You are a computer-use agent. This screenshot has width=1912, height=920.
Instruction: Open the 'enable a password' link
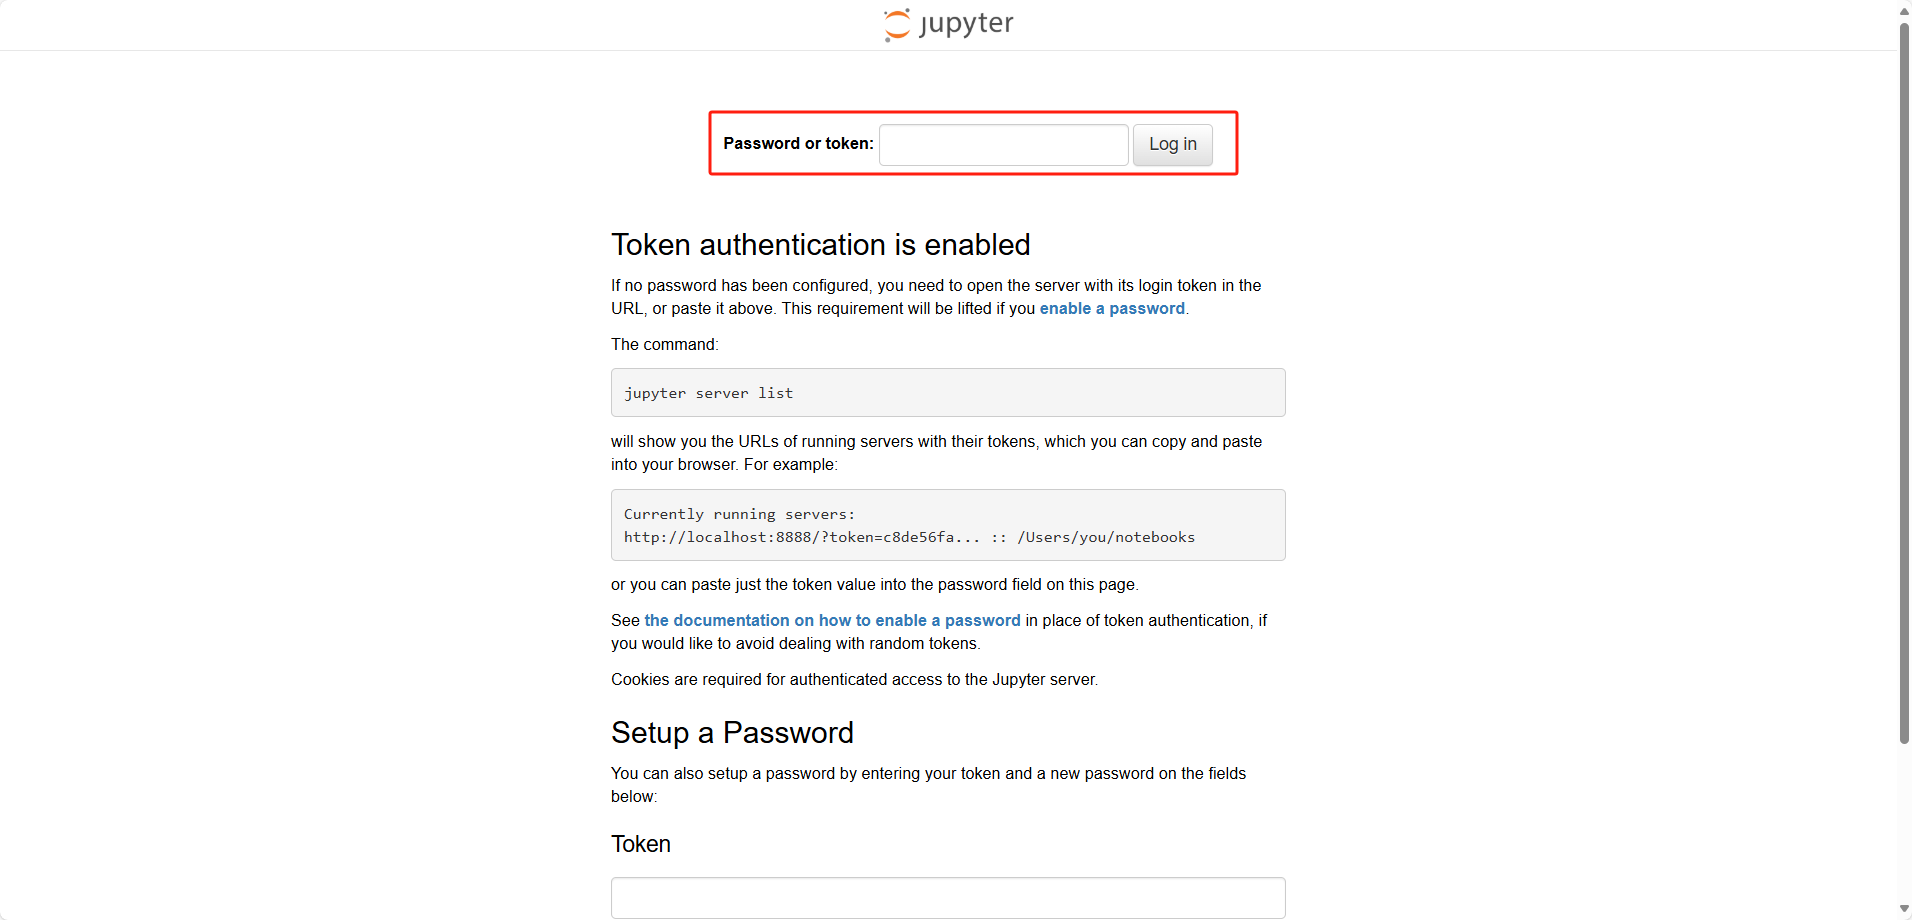point(1111,309)
